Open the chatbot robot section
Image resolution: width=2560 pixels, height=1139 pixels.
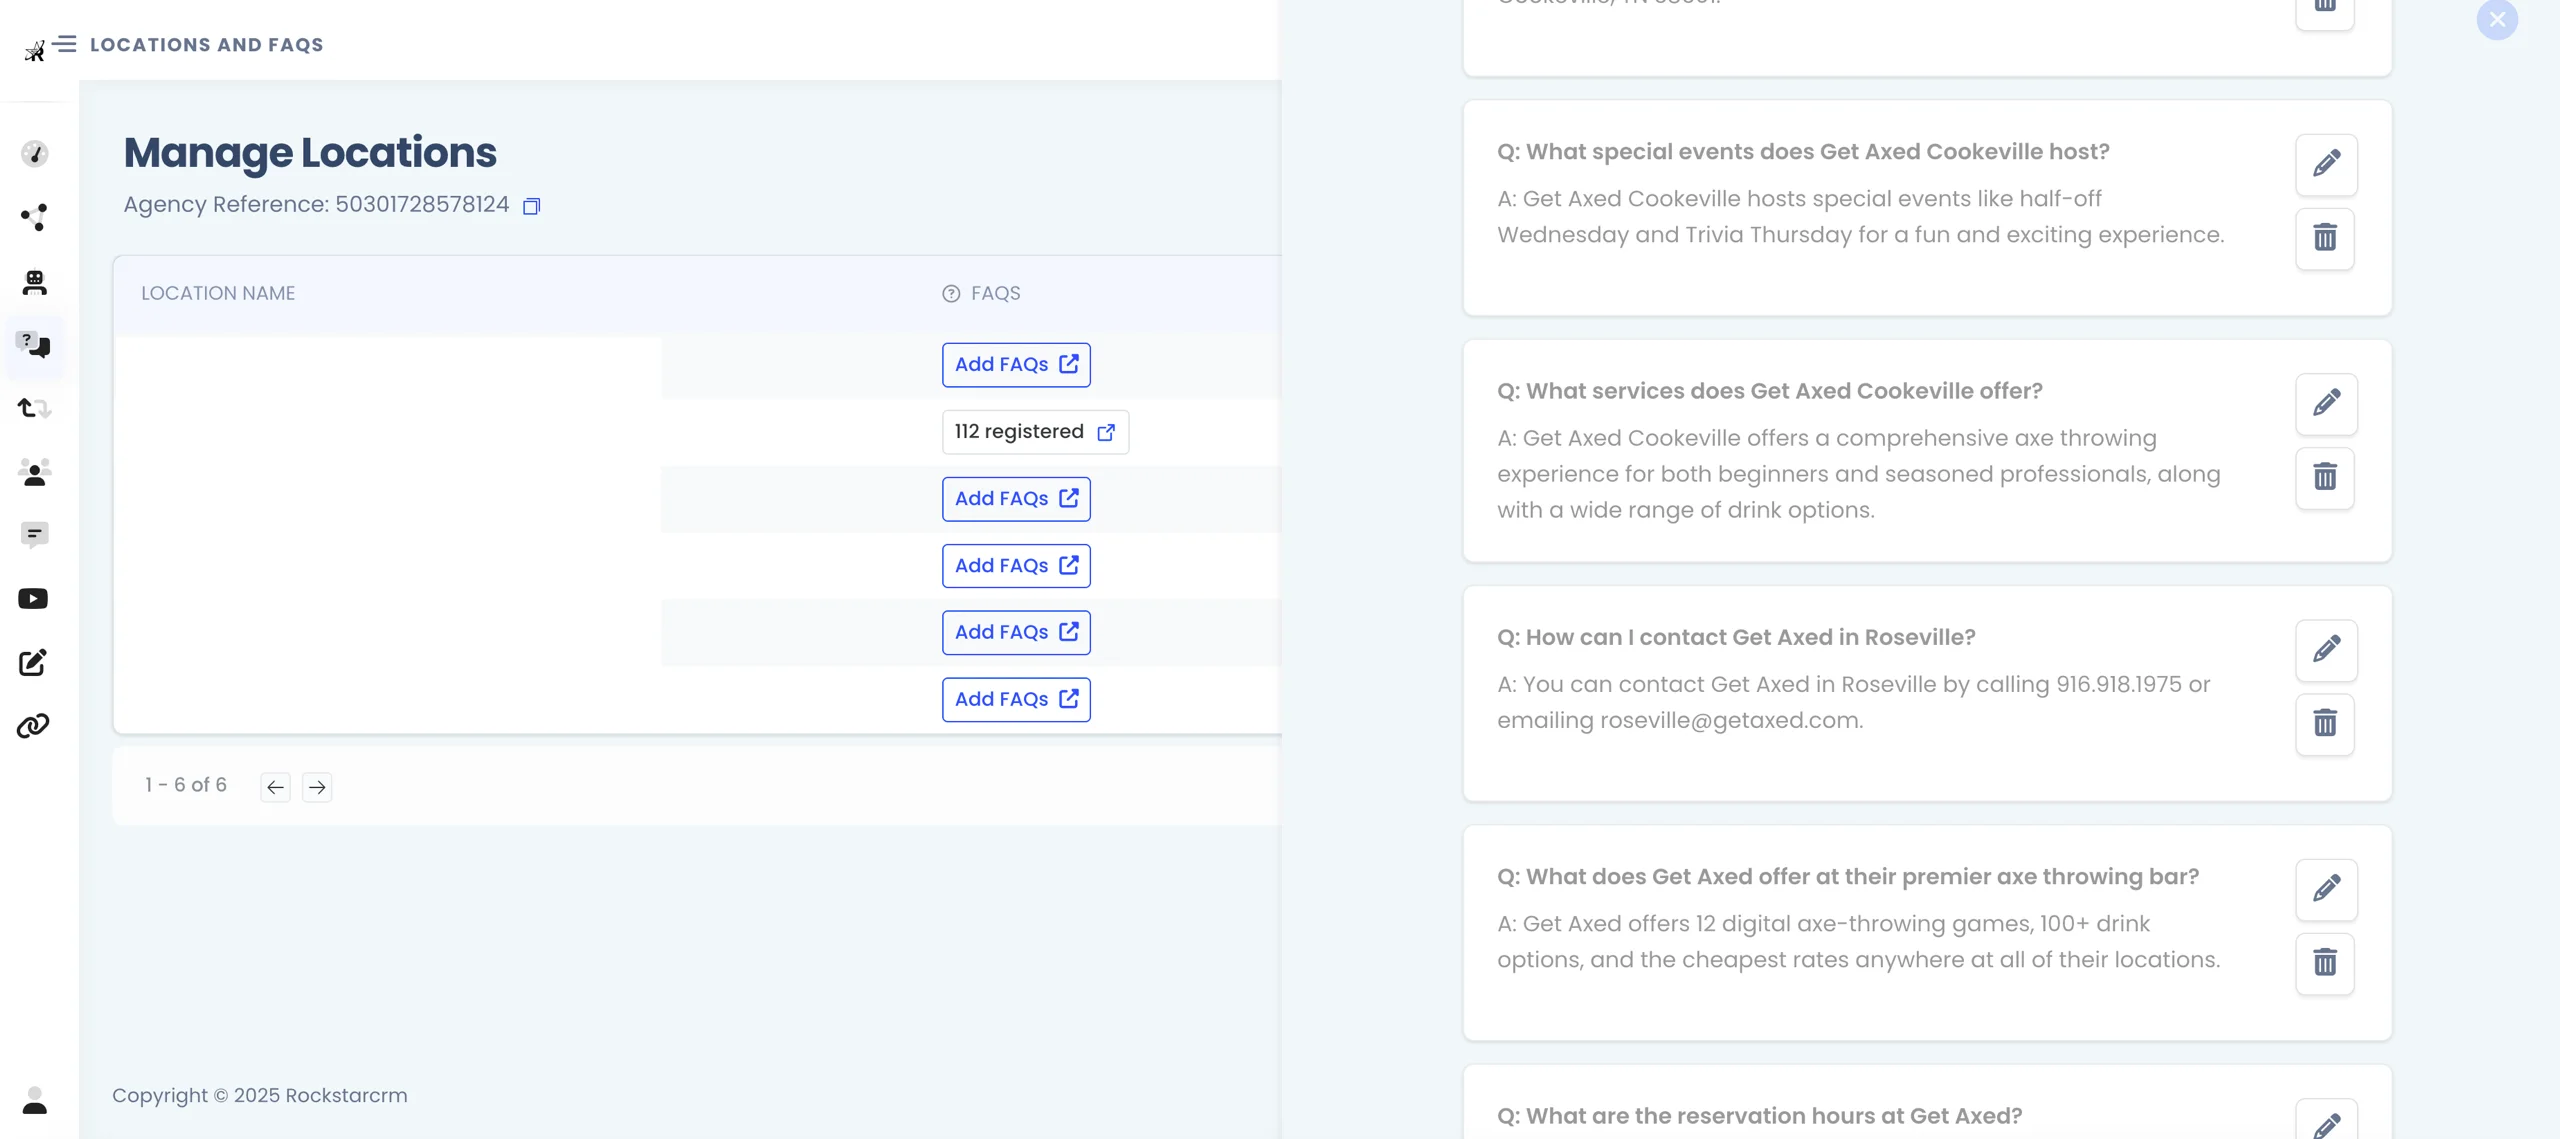[x=35, y=282]
